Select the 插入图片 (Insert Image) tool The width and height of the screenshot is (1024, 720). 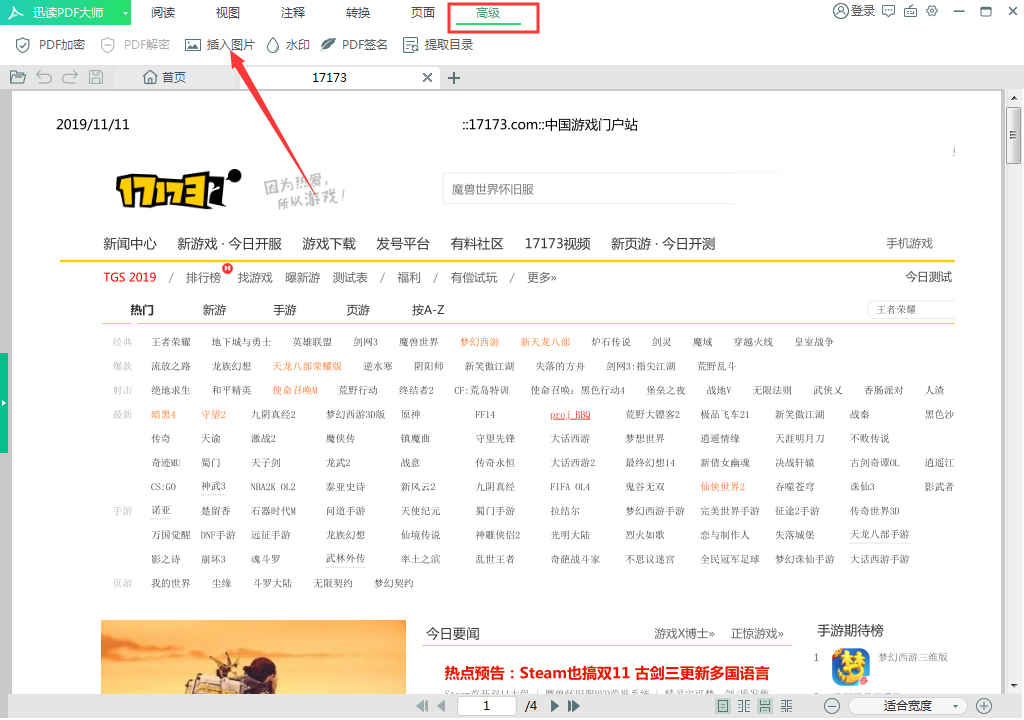click(220, 45)
